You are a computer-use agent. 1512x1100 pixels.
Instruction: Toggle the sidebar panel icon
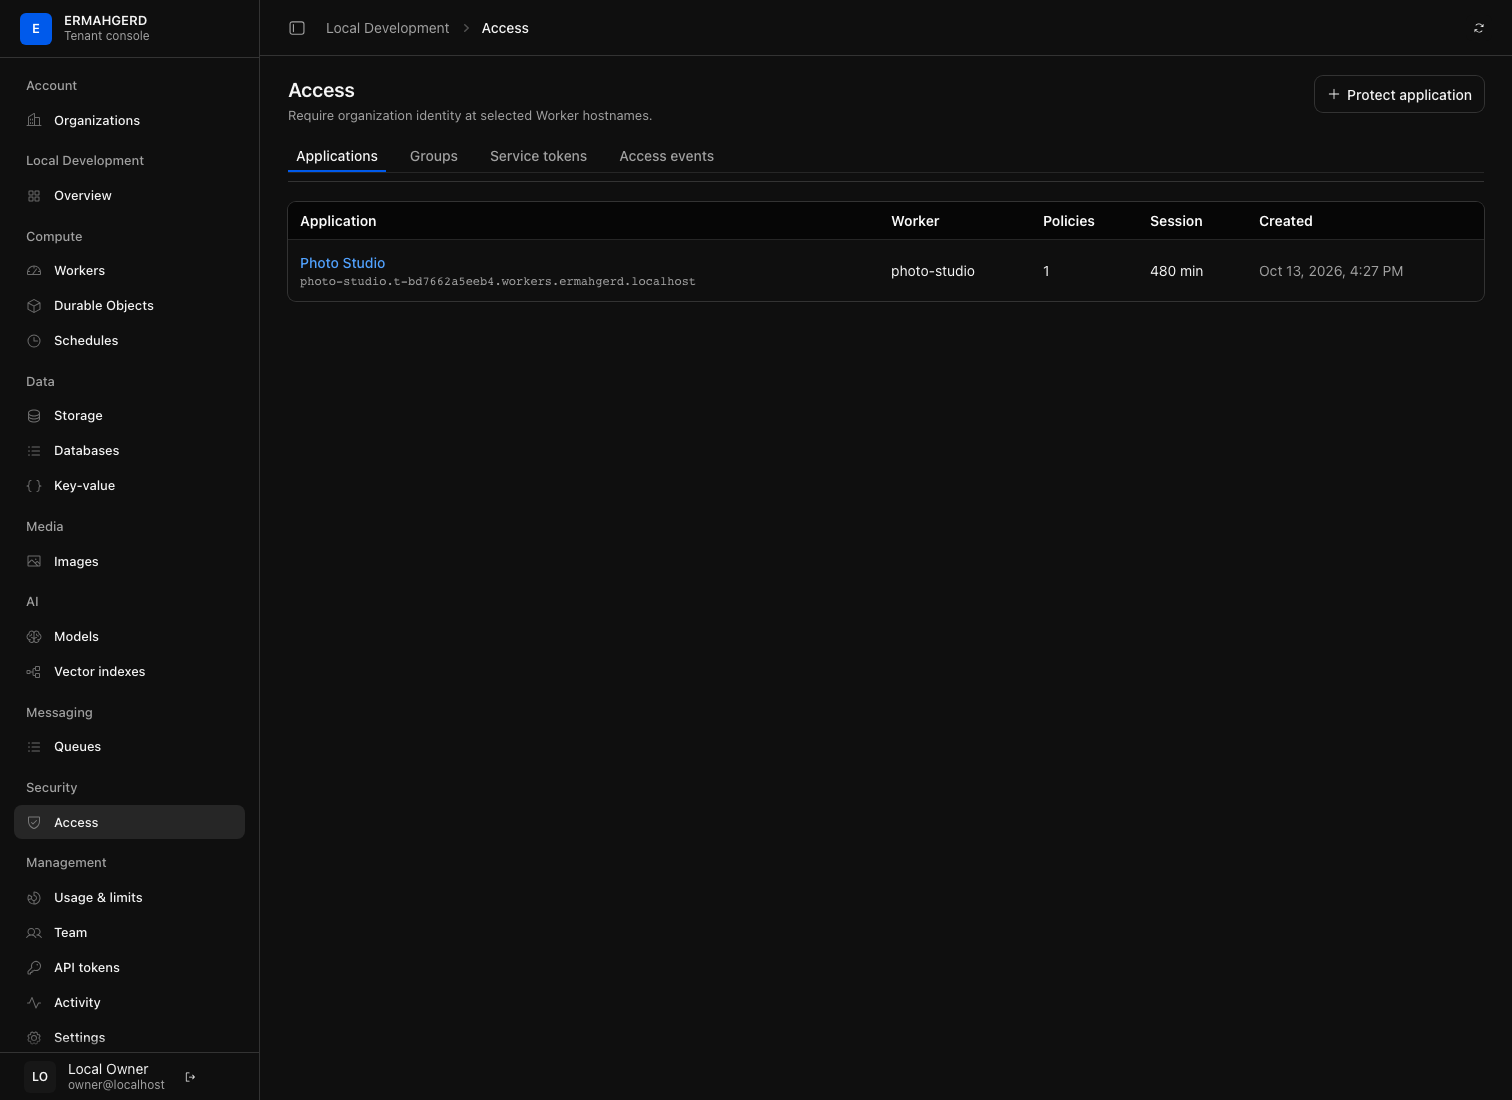[x=297, y=28]
